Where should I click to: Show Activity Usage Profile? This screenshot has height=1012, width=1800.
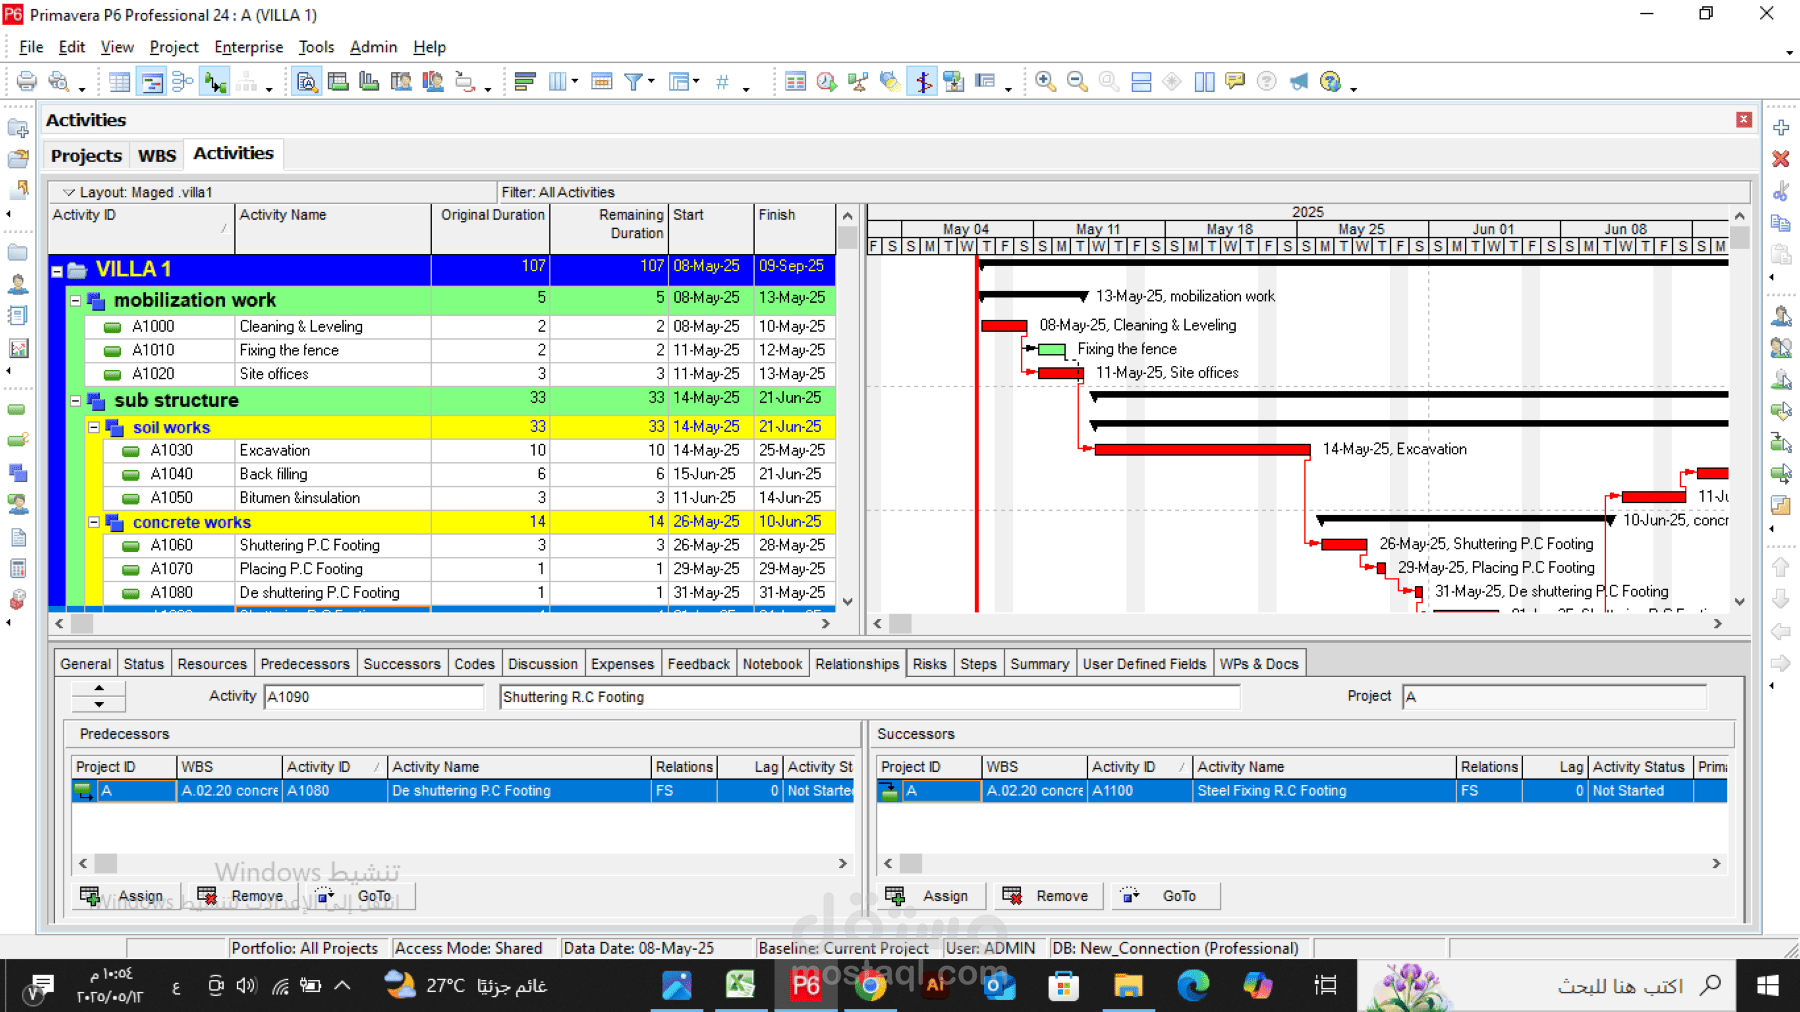[x=369, y=81]
